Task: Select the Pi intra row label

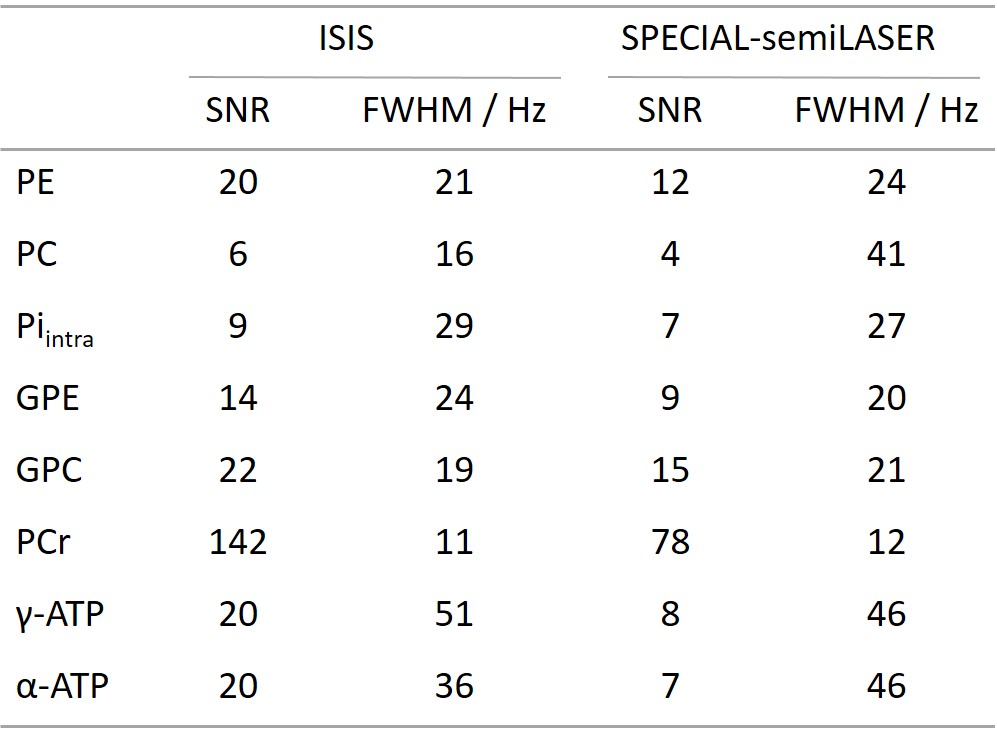Action: coord(55,328)
